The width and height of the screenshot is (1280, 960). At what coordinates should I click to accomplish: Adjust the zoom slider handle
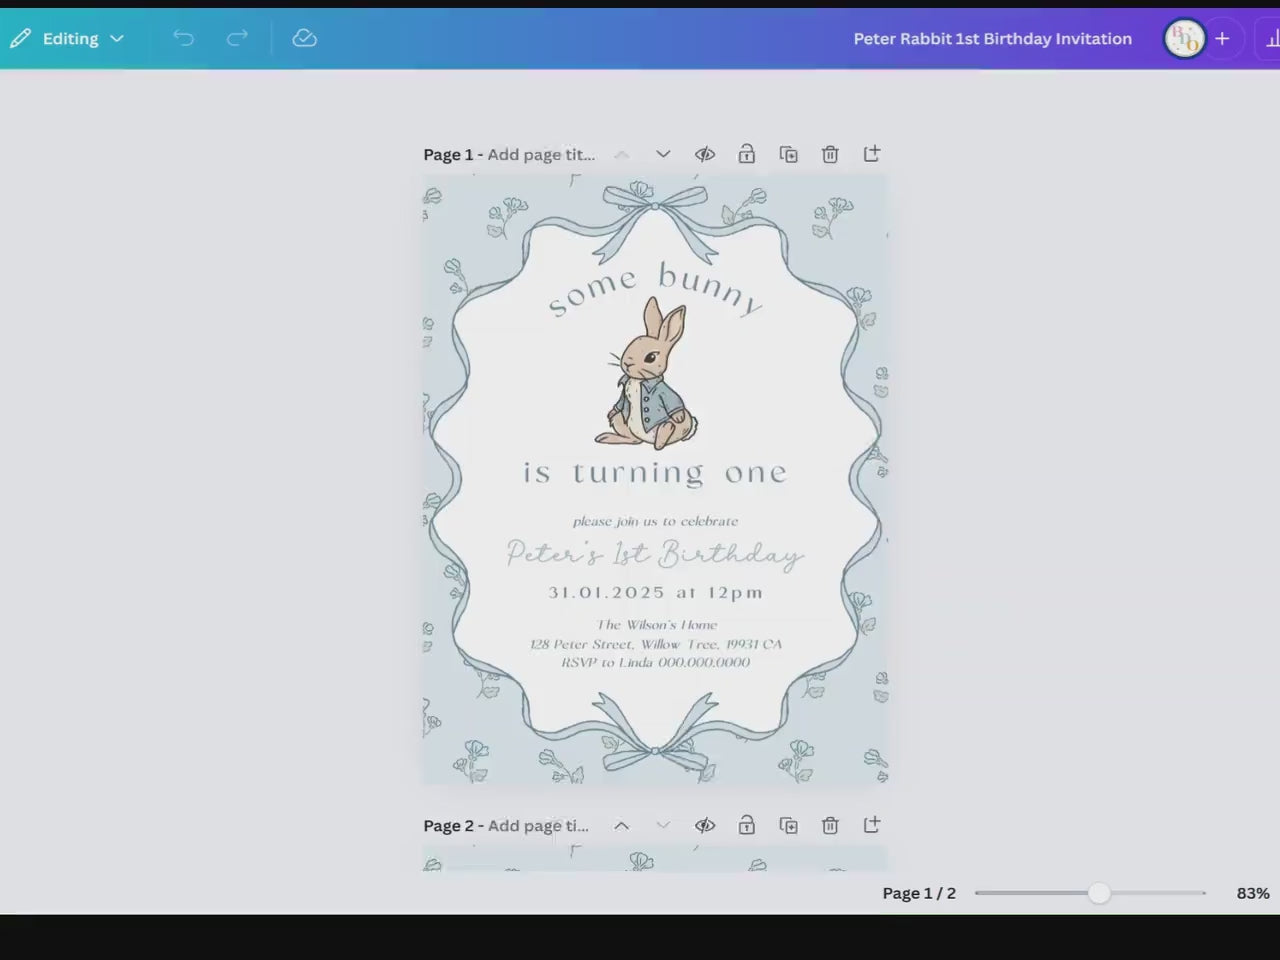(x=1099, y=893)
